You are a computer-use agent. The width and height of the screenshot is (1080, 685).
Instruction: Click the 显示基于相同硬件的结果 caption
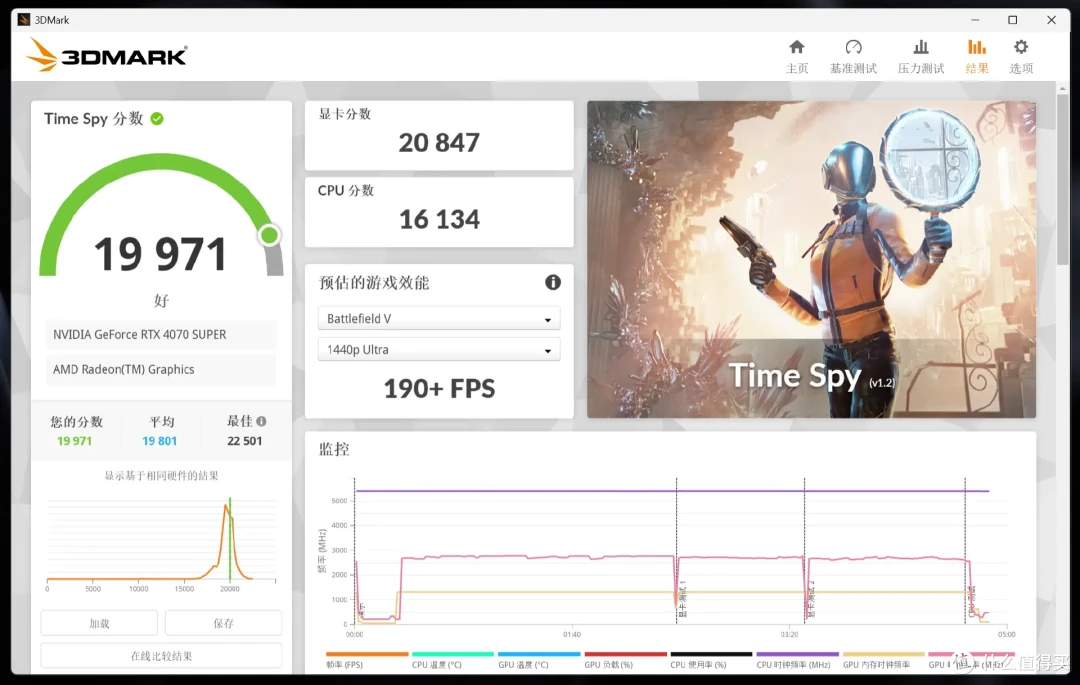click(161, 476)
